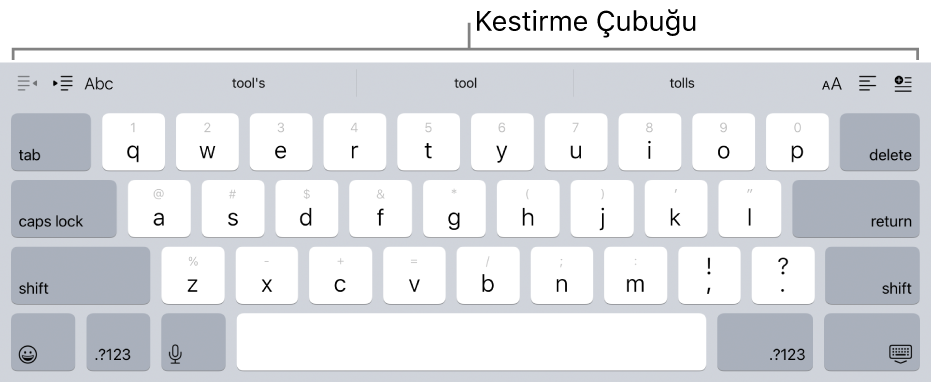Image resolution: width=931 pixels, height=383 pixels.
Task: Choose the "tool" suggestion
Action: pos(465,83)
